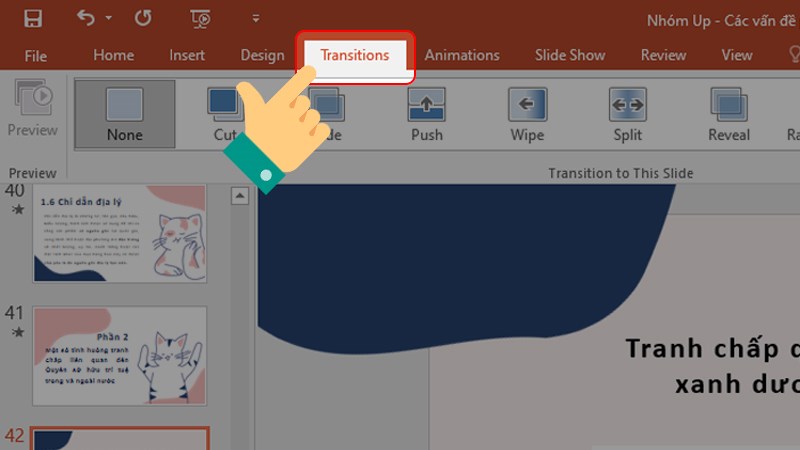
Task: Select the Reveal transition
Action: click(729, 114)
